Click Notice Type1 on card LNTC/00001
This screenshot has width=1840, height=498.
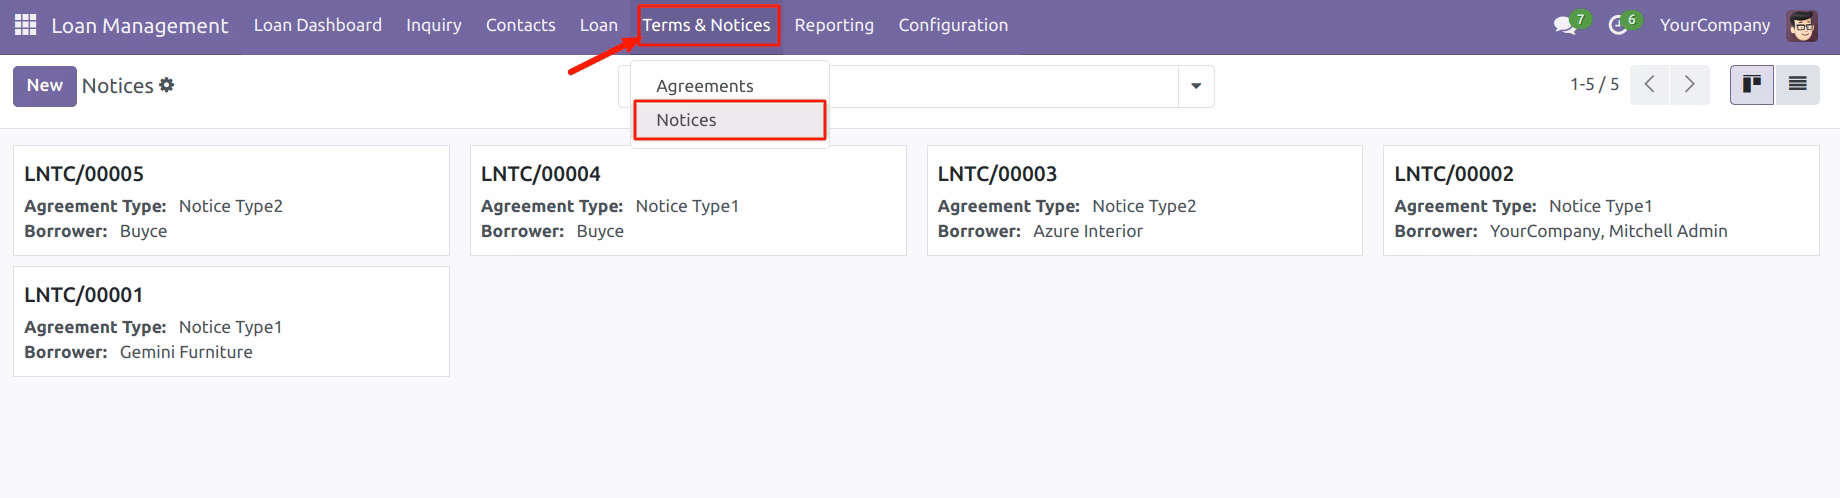point(230,327)
